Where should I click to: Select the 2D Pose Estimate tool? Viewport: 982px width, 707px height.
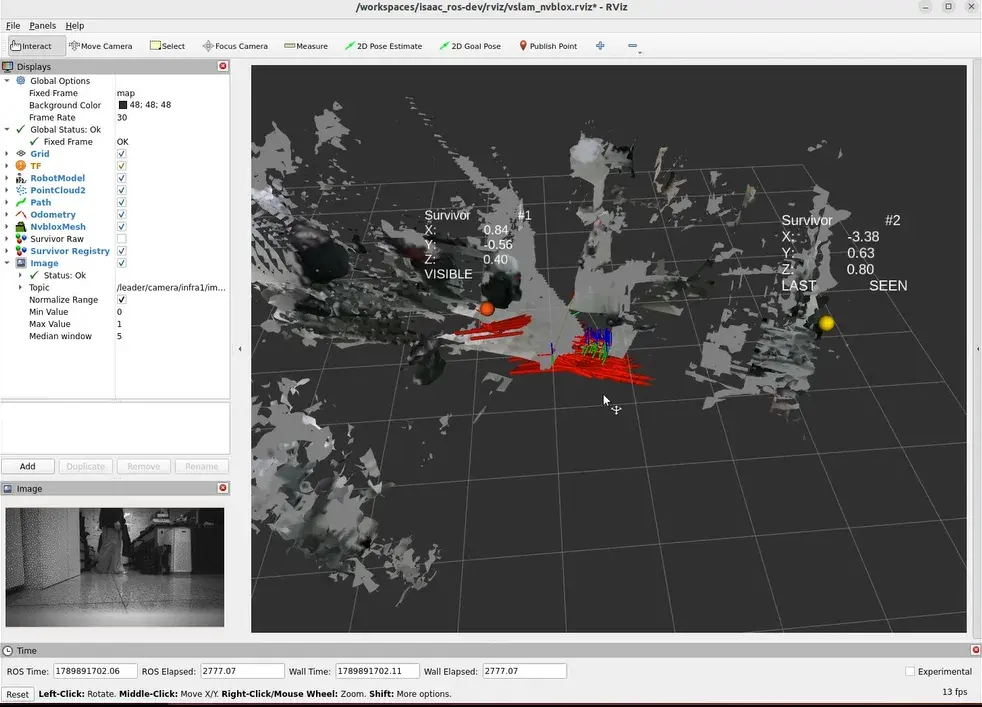pyautogui.click(x=383, y=46)
